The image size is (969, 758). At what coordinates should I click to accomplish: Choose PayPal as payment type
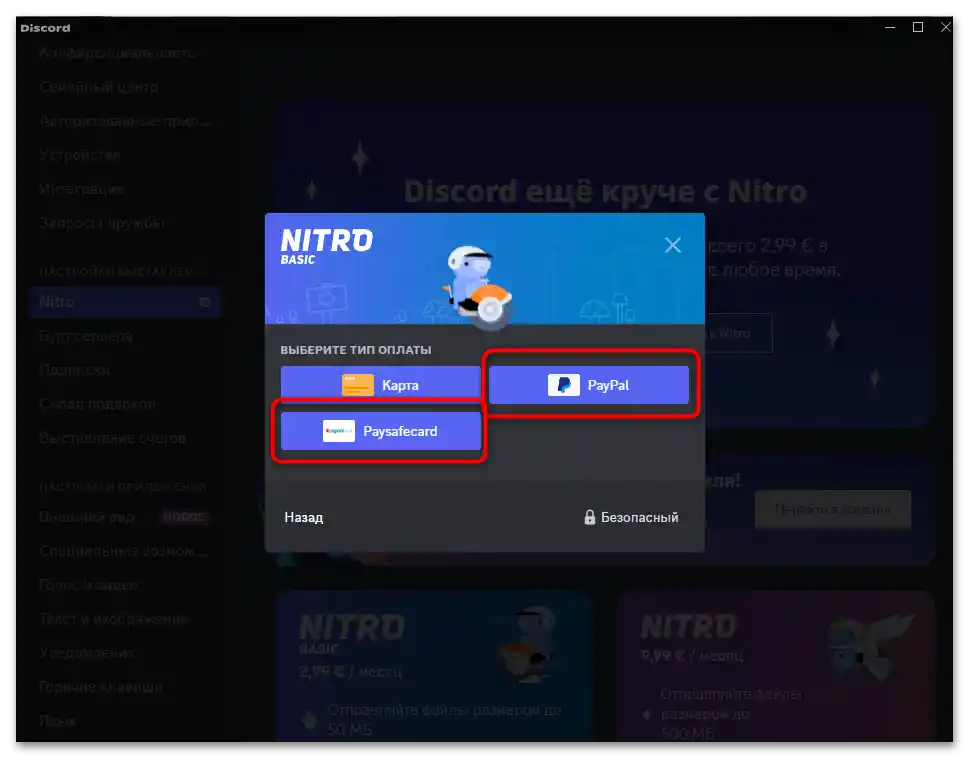tap(588, 385)
